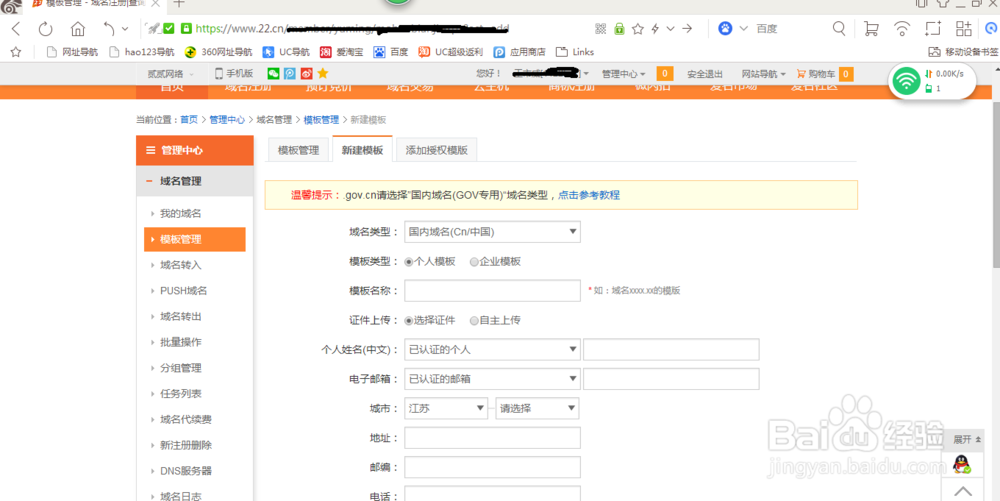Select the 企业模板 radio button
Image resolution: width=1000 pixels, height=501 pixels.
(x=474, y=262)
